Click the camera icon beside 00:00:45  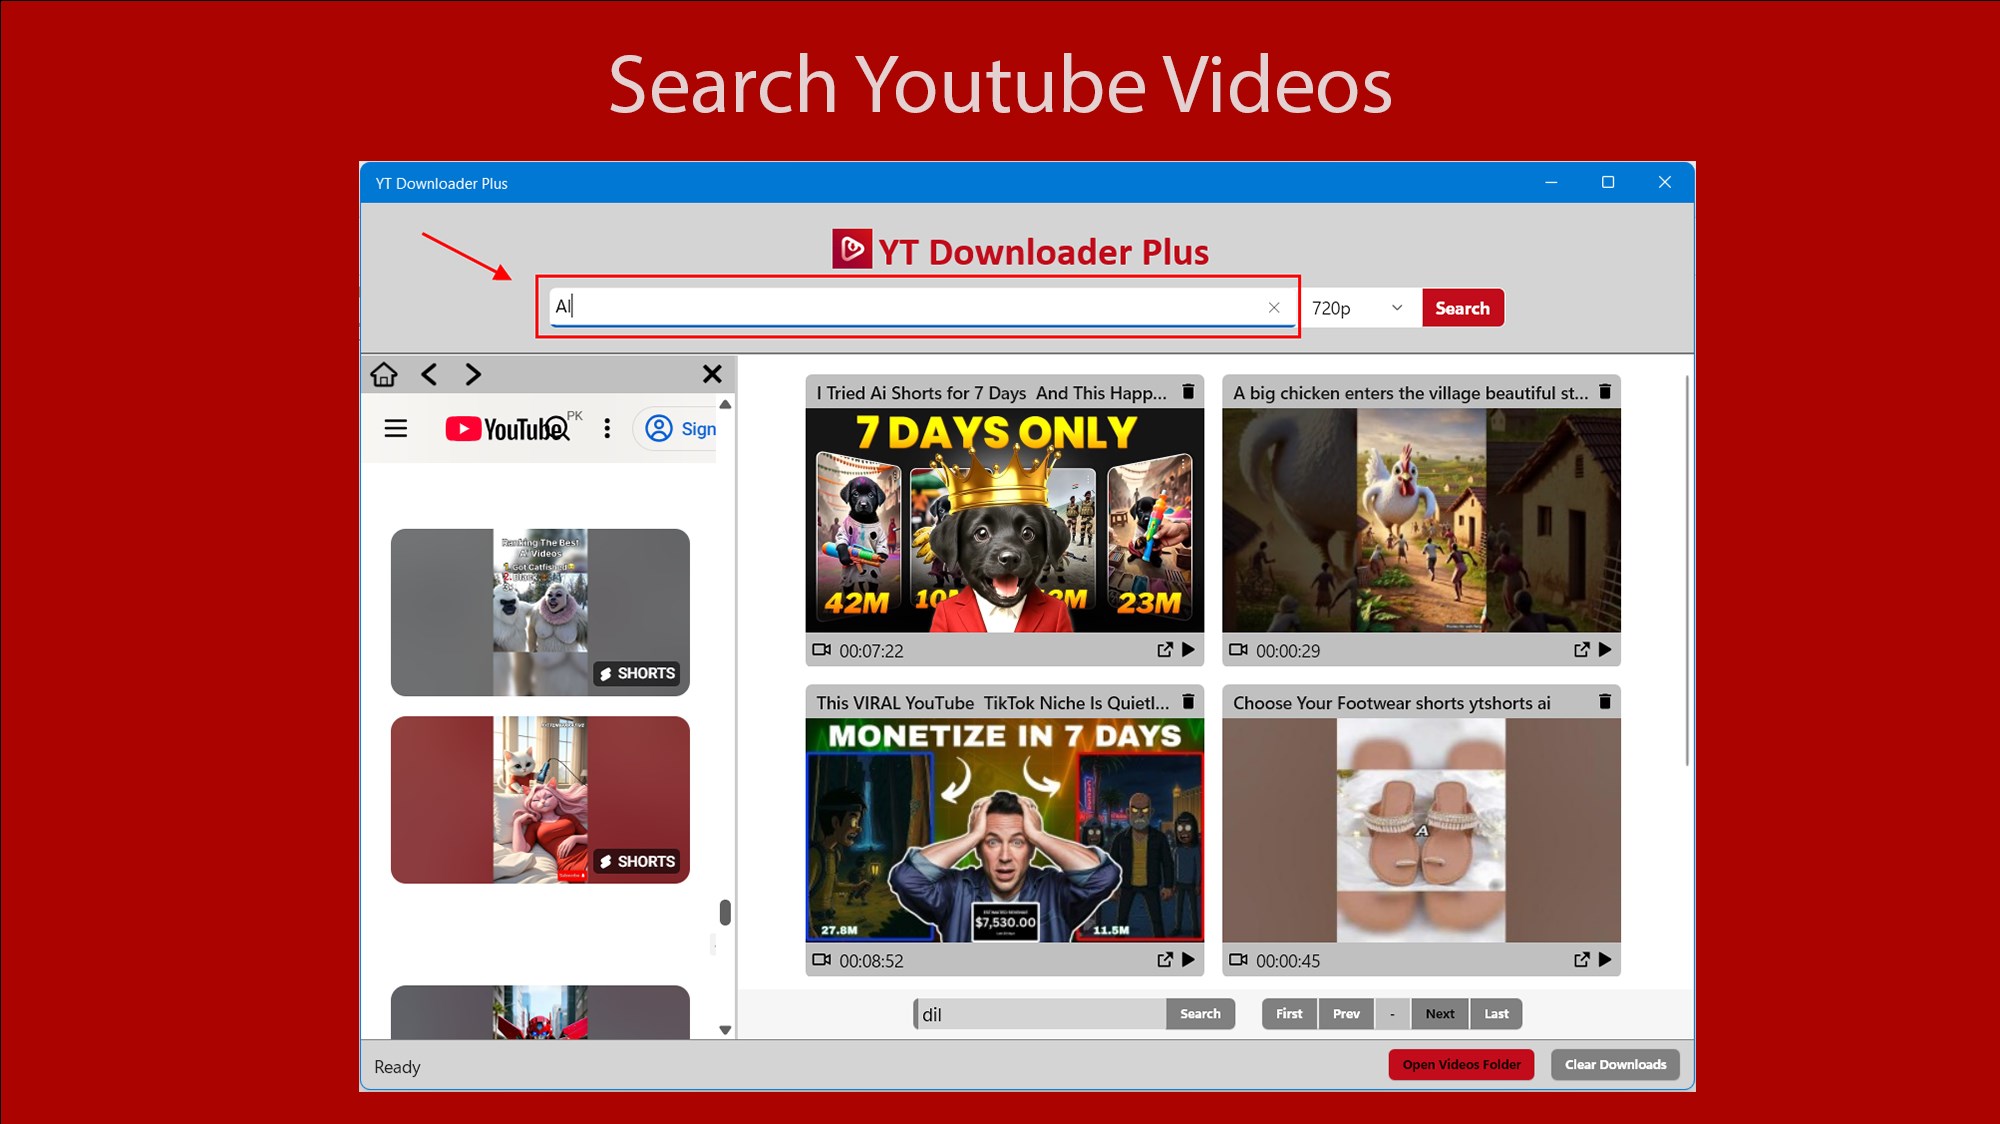1239,960
